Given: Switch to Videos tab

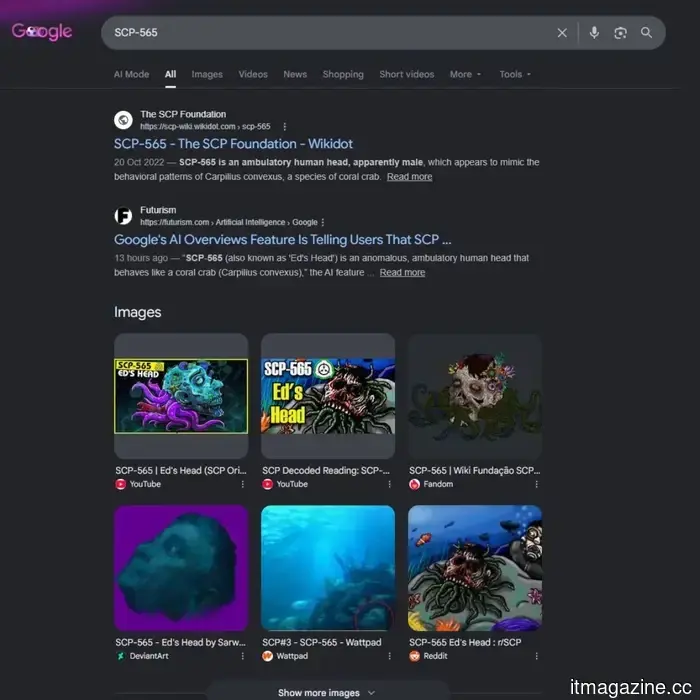Looking at the screenshot, I should coord(253,75).
